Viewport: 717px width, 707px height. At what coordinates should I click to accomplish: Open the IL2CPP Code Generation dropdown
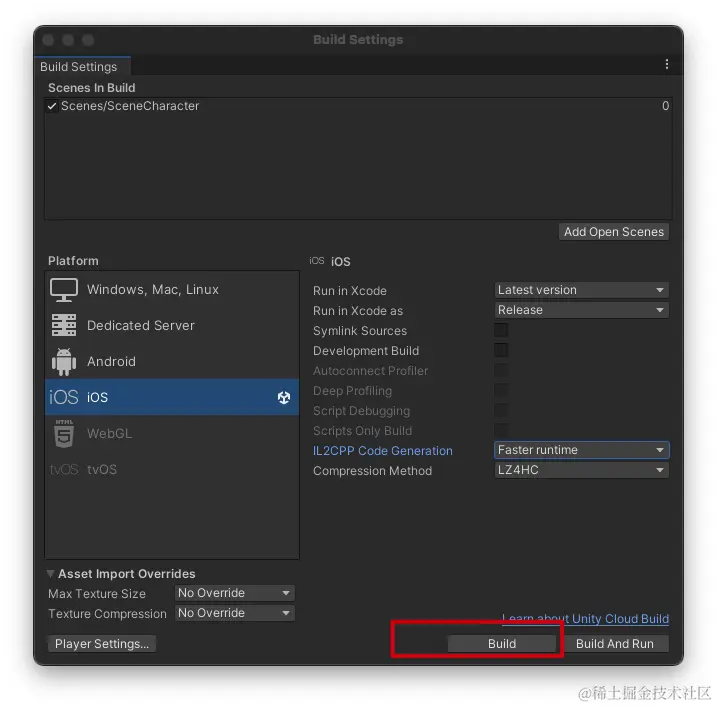coord(581,450)
